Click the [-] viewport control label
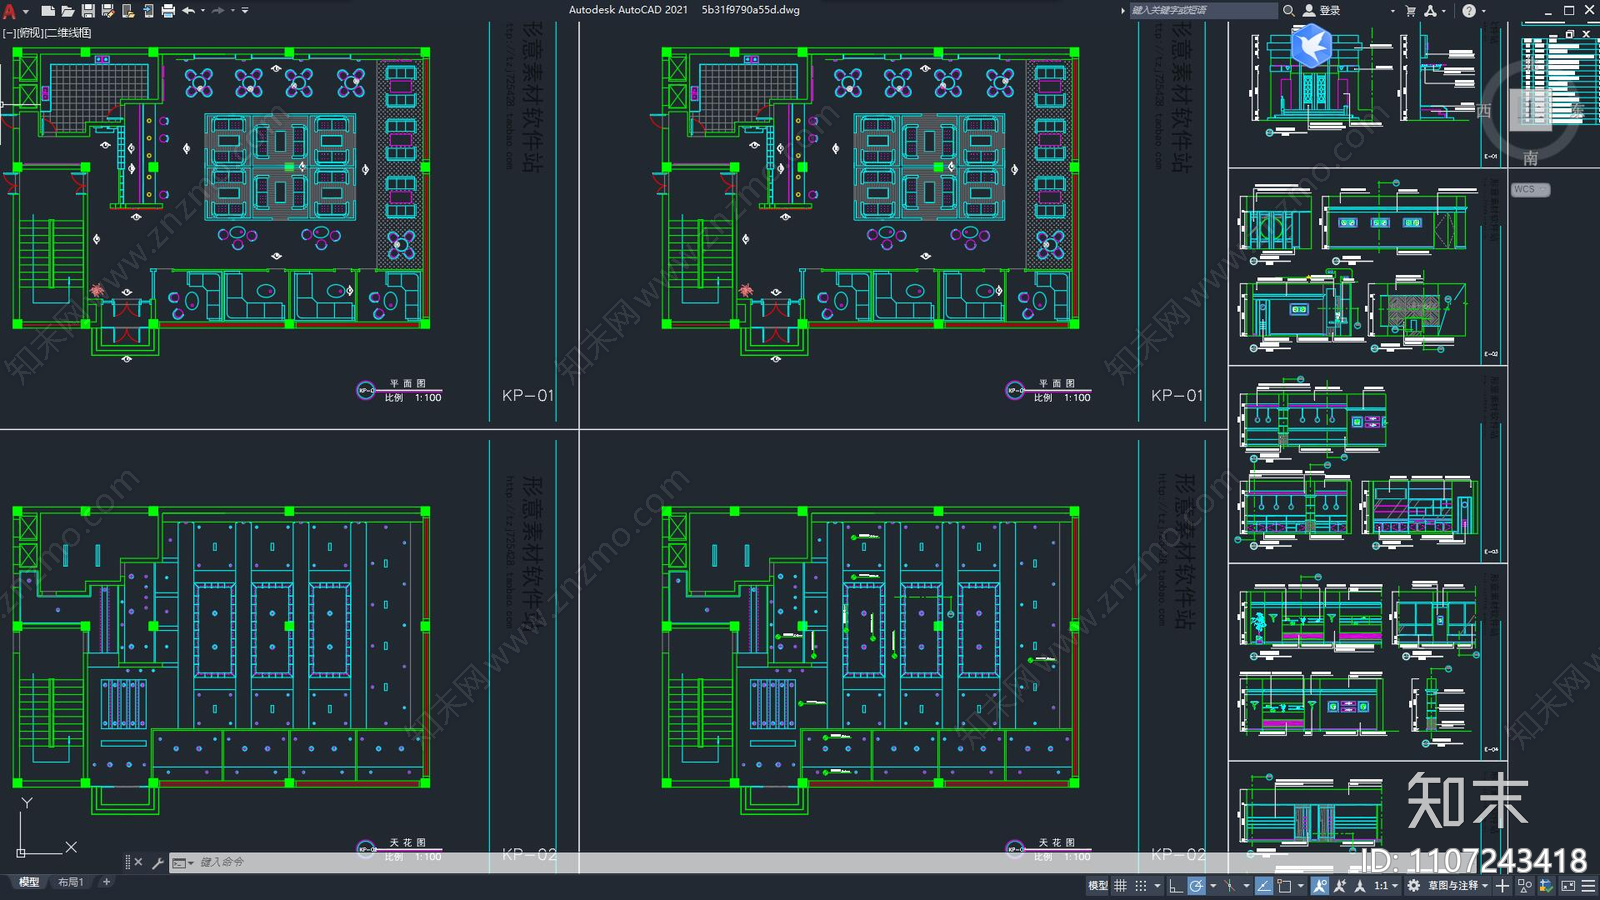The image size is (1600, 900). tap(9, 33)
